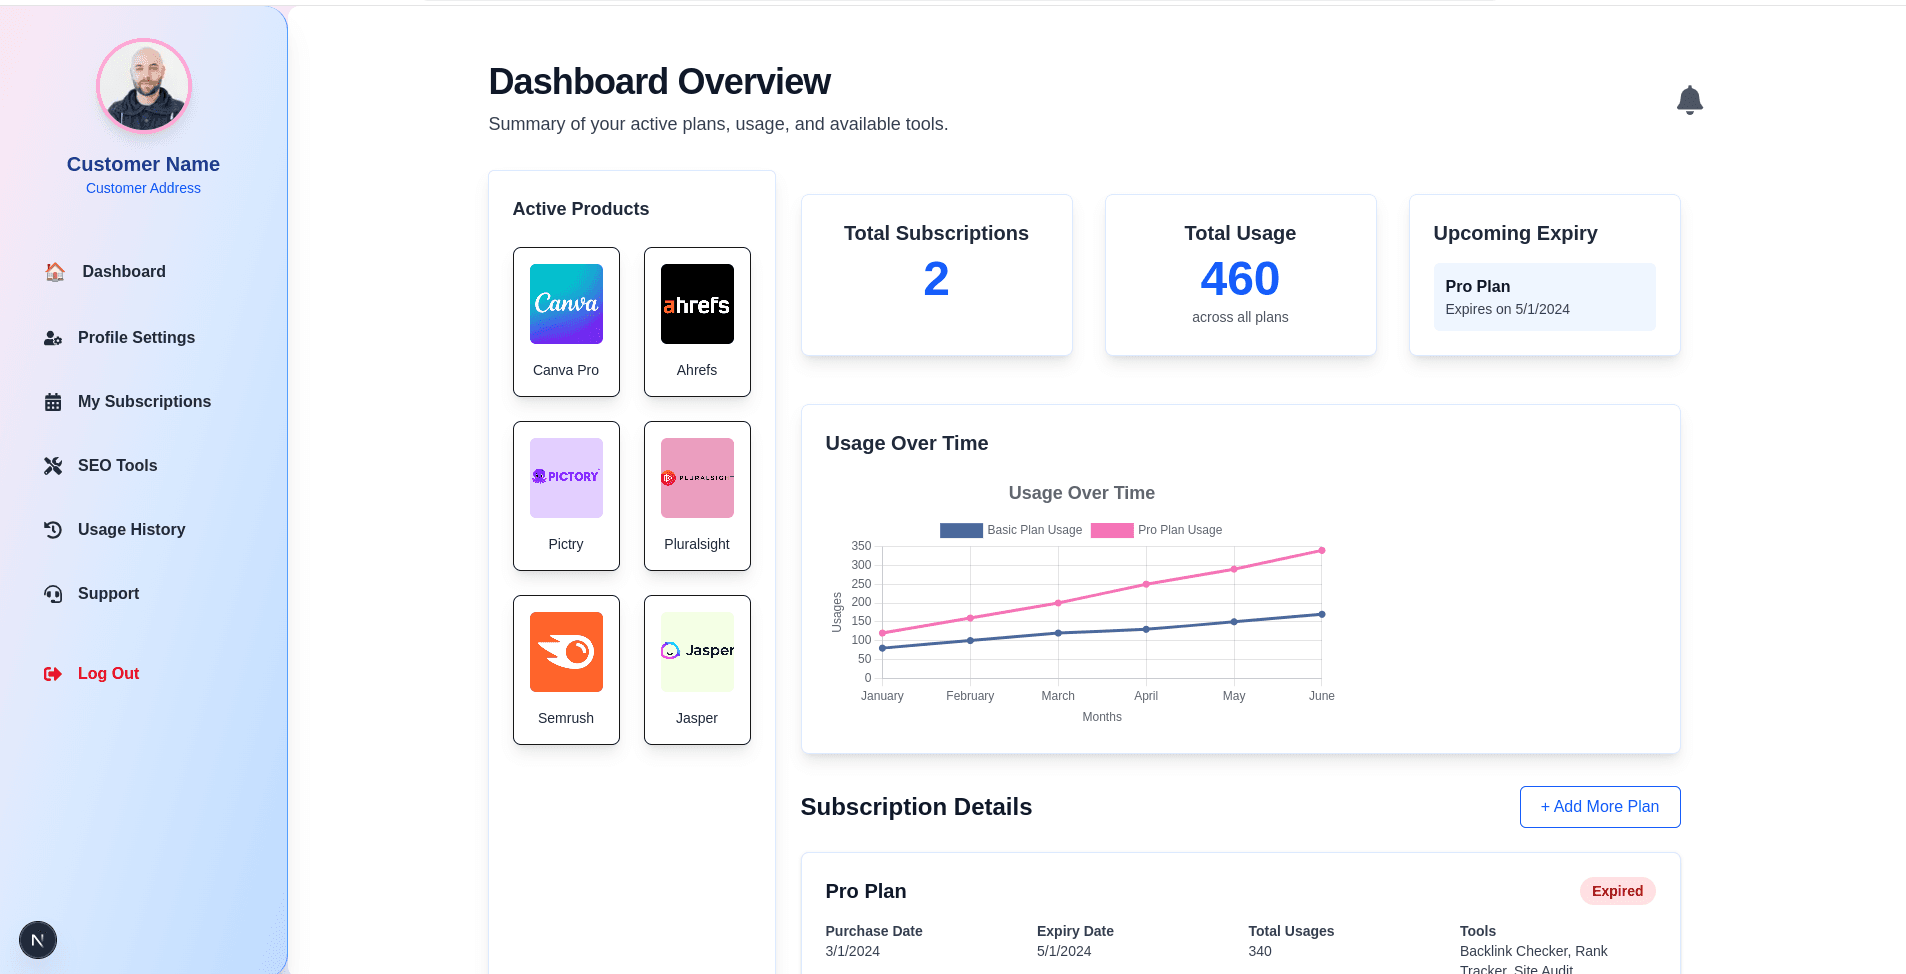View Usage History in the sidebar
Image resolution: width=1906 pixels, height=974 pixels.
131,530
